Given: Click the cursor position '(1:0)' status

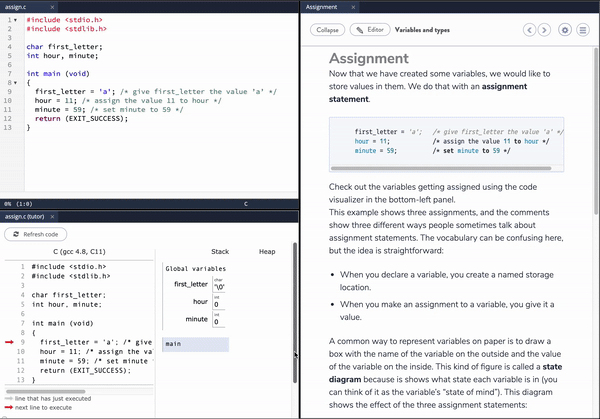Looking at the screenshot, I should (24, 204).
